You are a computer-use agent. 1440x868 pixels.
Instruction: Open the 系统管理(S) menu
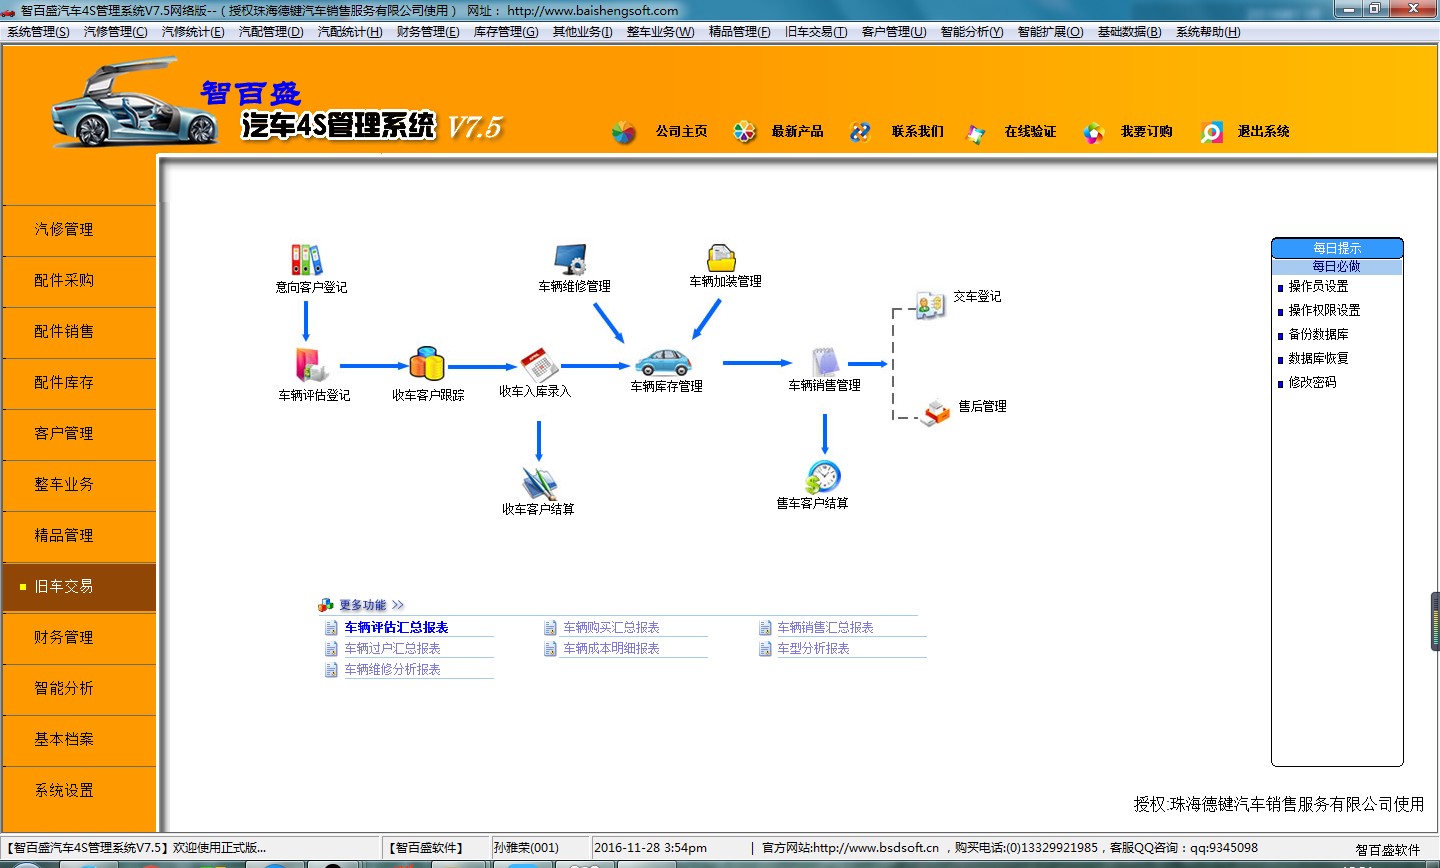38,32
